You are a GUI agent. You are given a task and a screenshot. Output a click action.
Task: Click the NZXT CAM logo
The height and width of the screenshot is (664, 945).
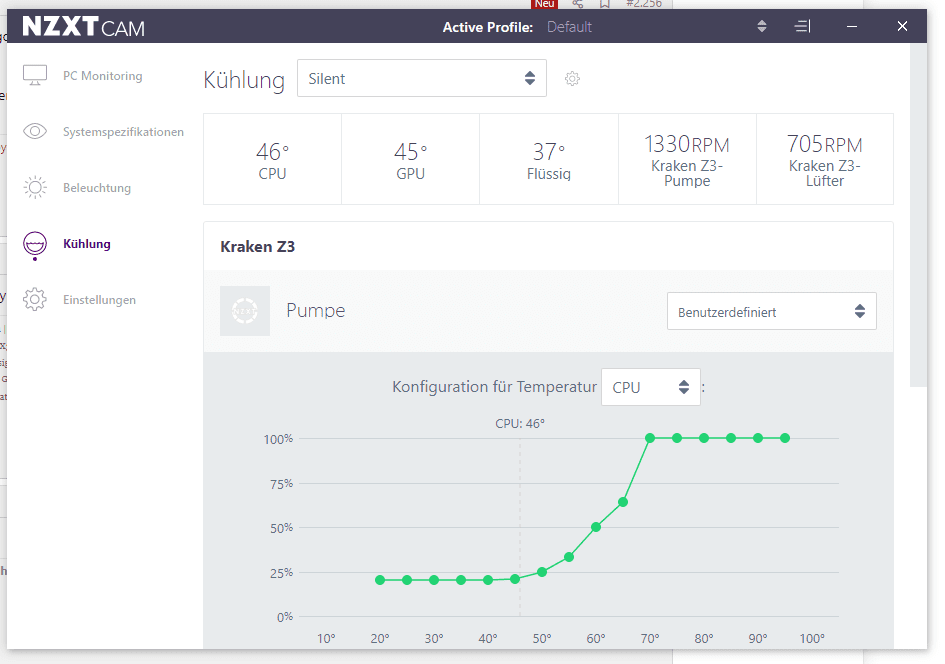point(84,27)
